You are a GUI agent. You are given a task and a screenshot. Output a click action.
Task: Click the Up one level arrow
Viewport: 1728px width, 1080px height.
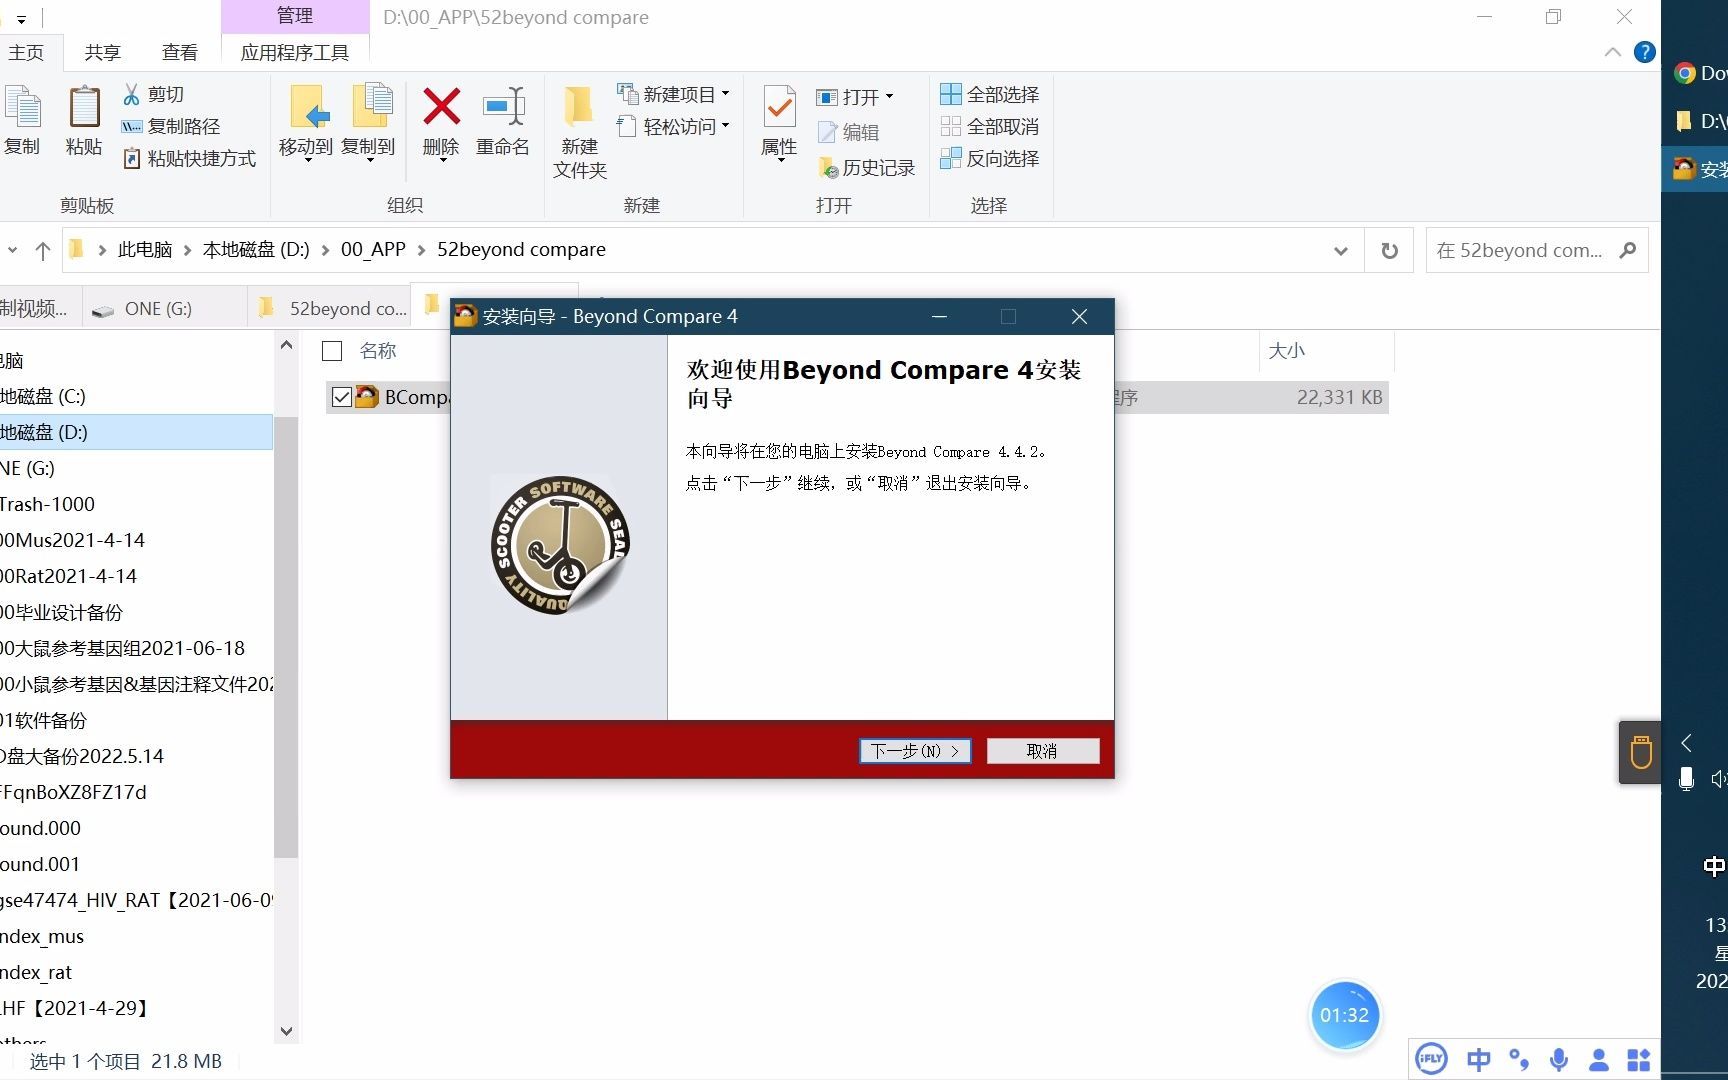42,250
